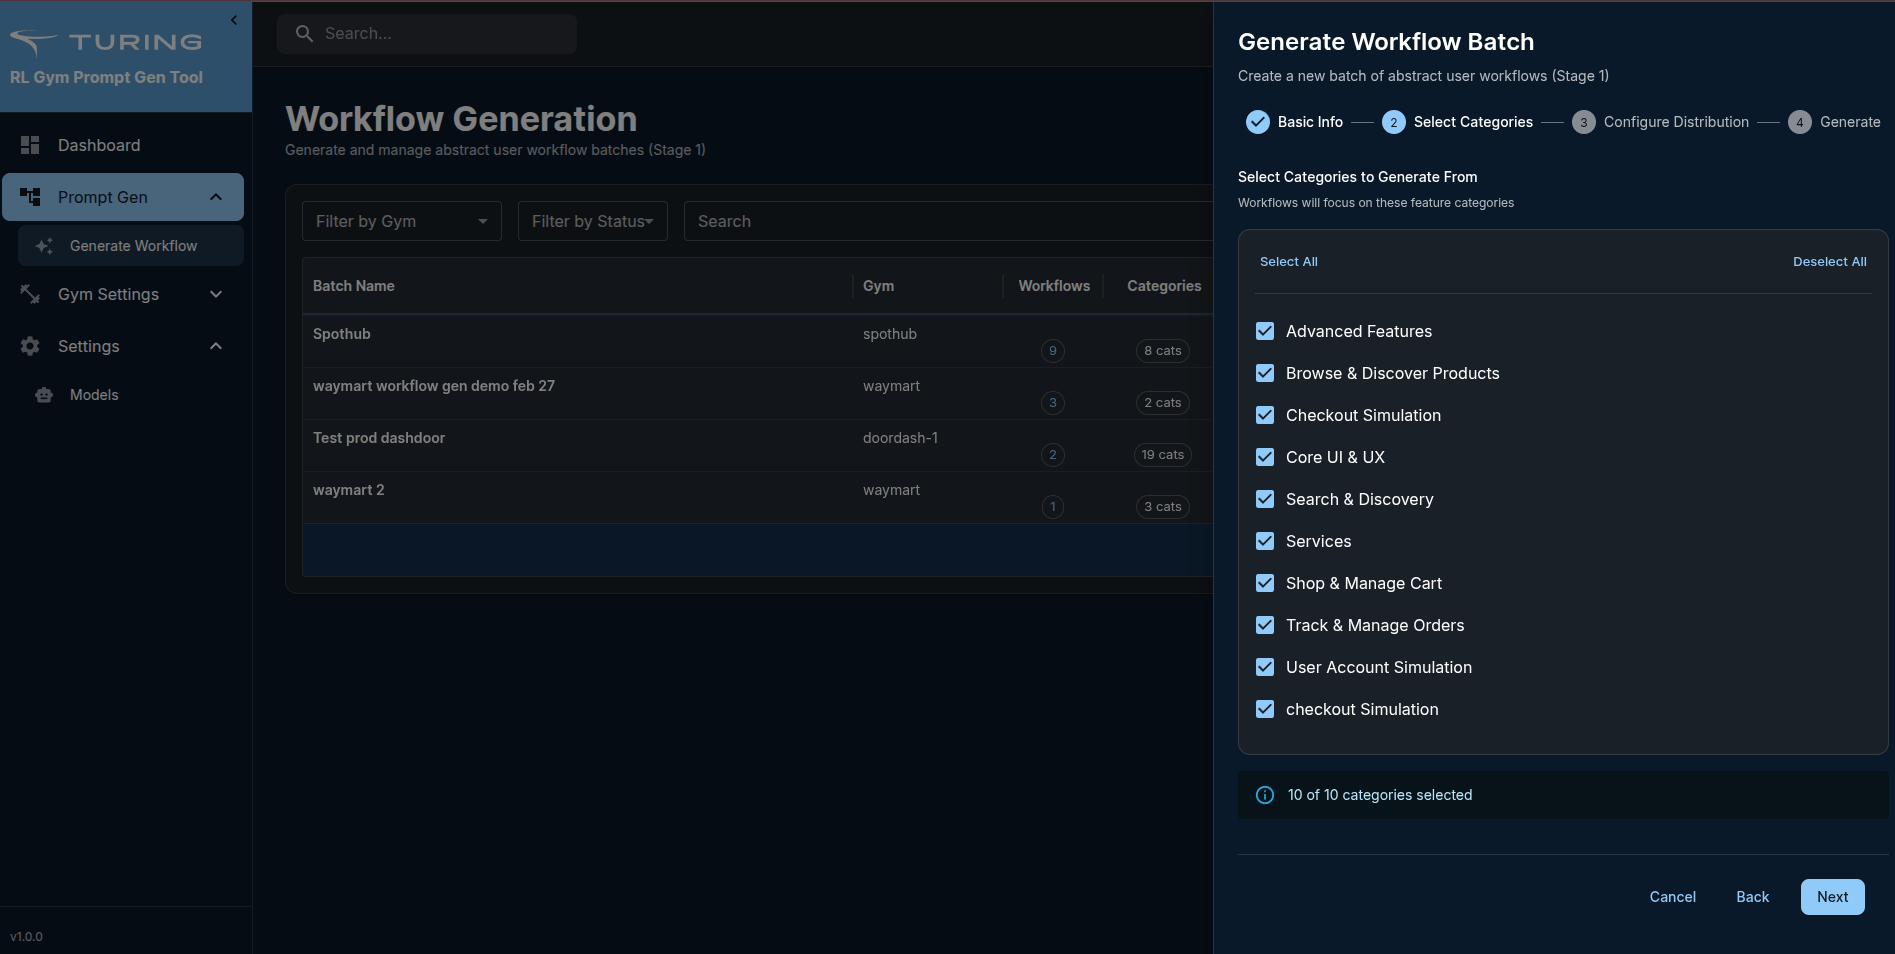Click the Deselect All link
Screen dimensions: 1895x954
point(1829,261)
